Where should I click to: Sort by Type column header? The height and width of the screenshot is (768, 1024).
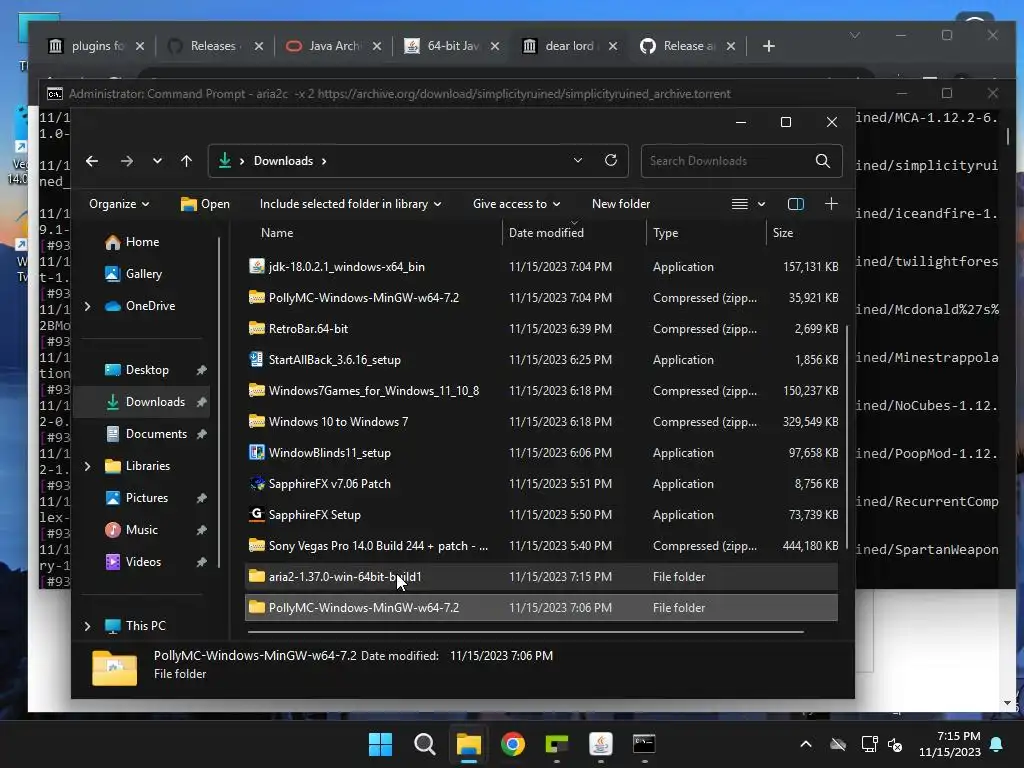665,232
